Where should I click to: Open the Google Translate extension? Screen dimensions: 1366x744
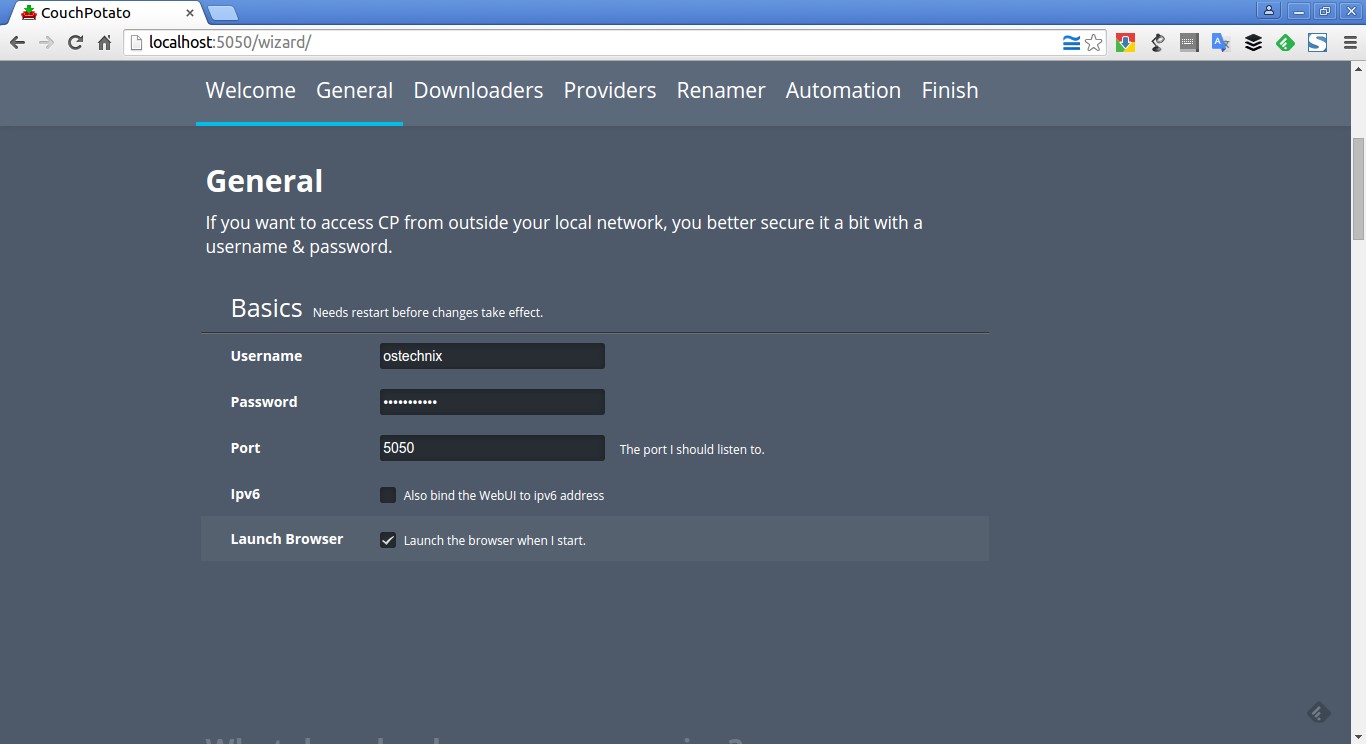click(1221, 43)
